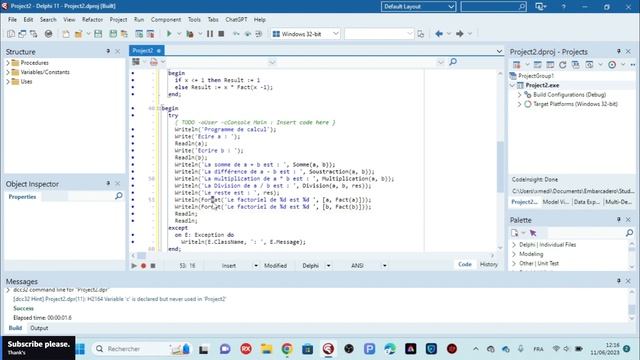Open the ANSI encoding dropdown

384,266
